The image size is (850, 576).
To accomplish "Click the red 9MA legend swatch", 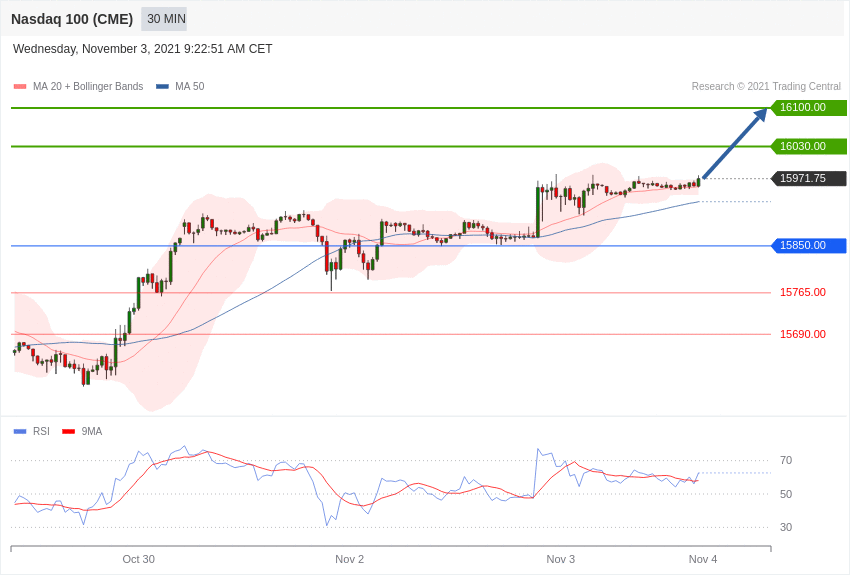I will [x=68, y=432].
